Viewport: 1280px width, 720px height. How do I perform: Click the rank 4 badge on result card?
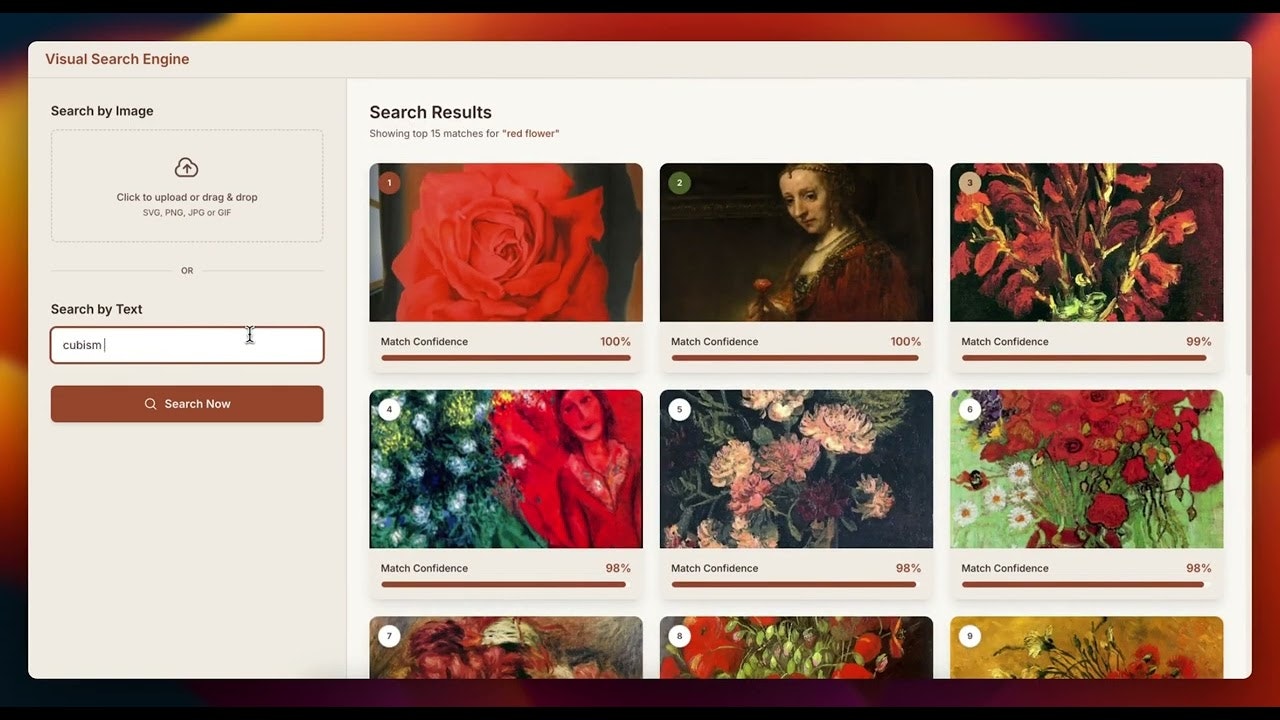pos(389,409)
